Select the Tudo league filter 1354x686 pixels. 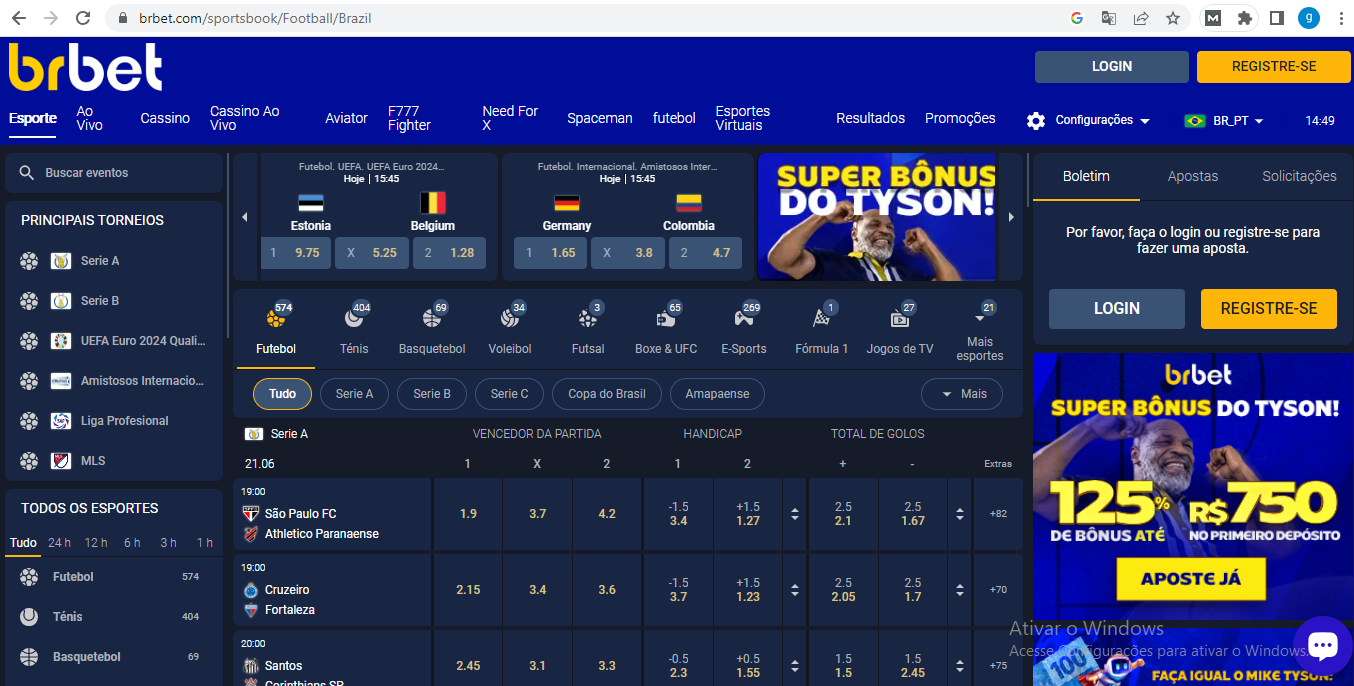pyautogui.click(x=282, y=394)
